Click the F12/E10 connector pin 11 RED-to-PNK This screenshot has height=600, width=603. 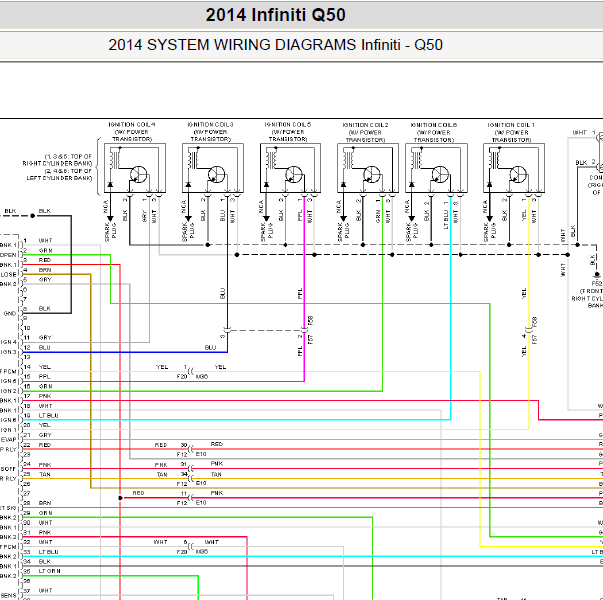pos(191,498)
